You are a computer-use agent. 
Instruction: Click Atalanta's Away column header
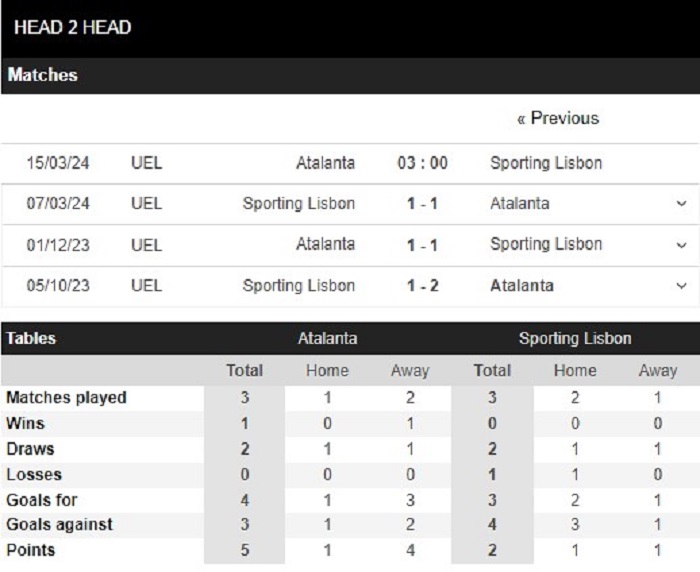pyautogui.click(x=410, y=371)
